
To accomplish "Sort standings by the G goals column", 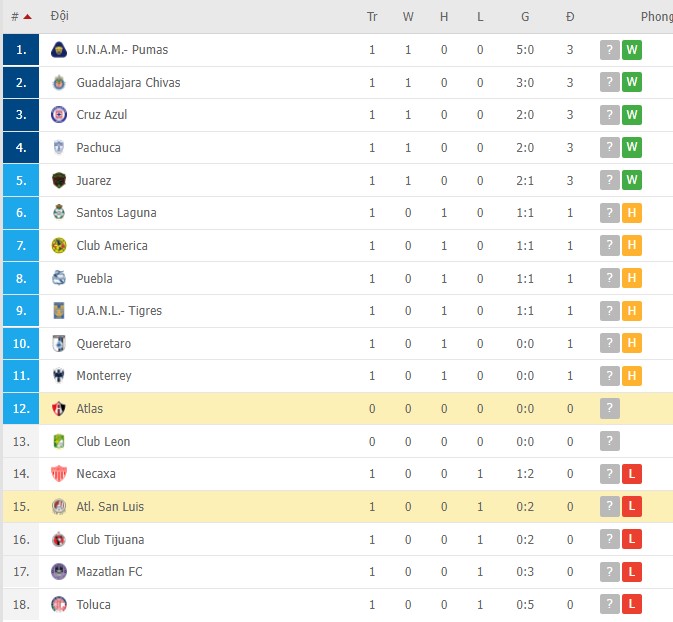I will tap(525, 16).
